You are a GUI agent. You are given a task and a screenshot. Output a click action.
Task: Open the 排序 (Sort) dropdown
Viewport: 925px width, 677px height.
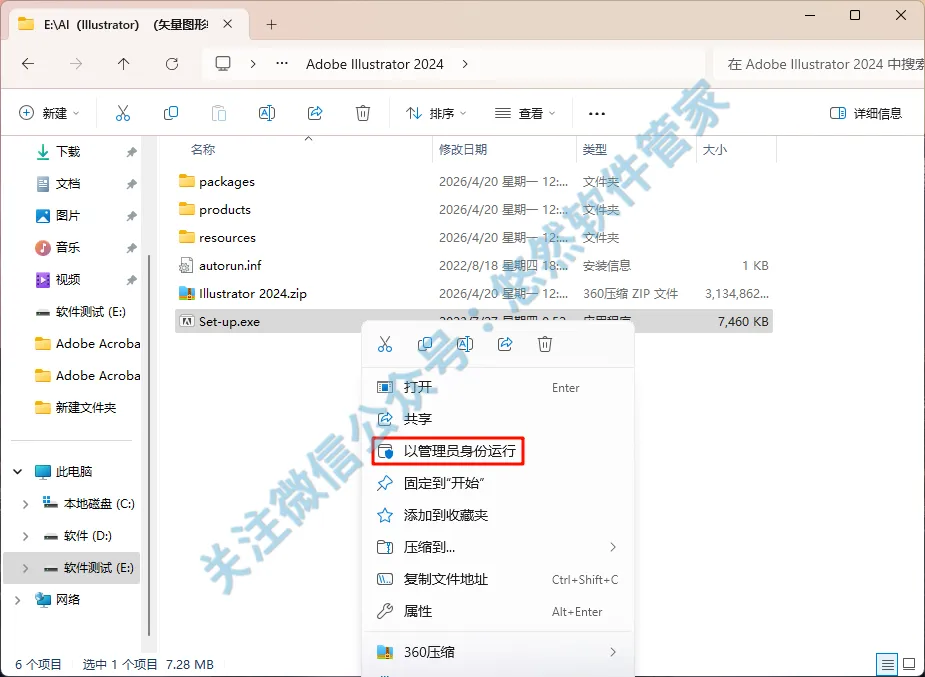(x=436, y=113)
